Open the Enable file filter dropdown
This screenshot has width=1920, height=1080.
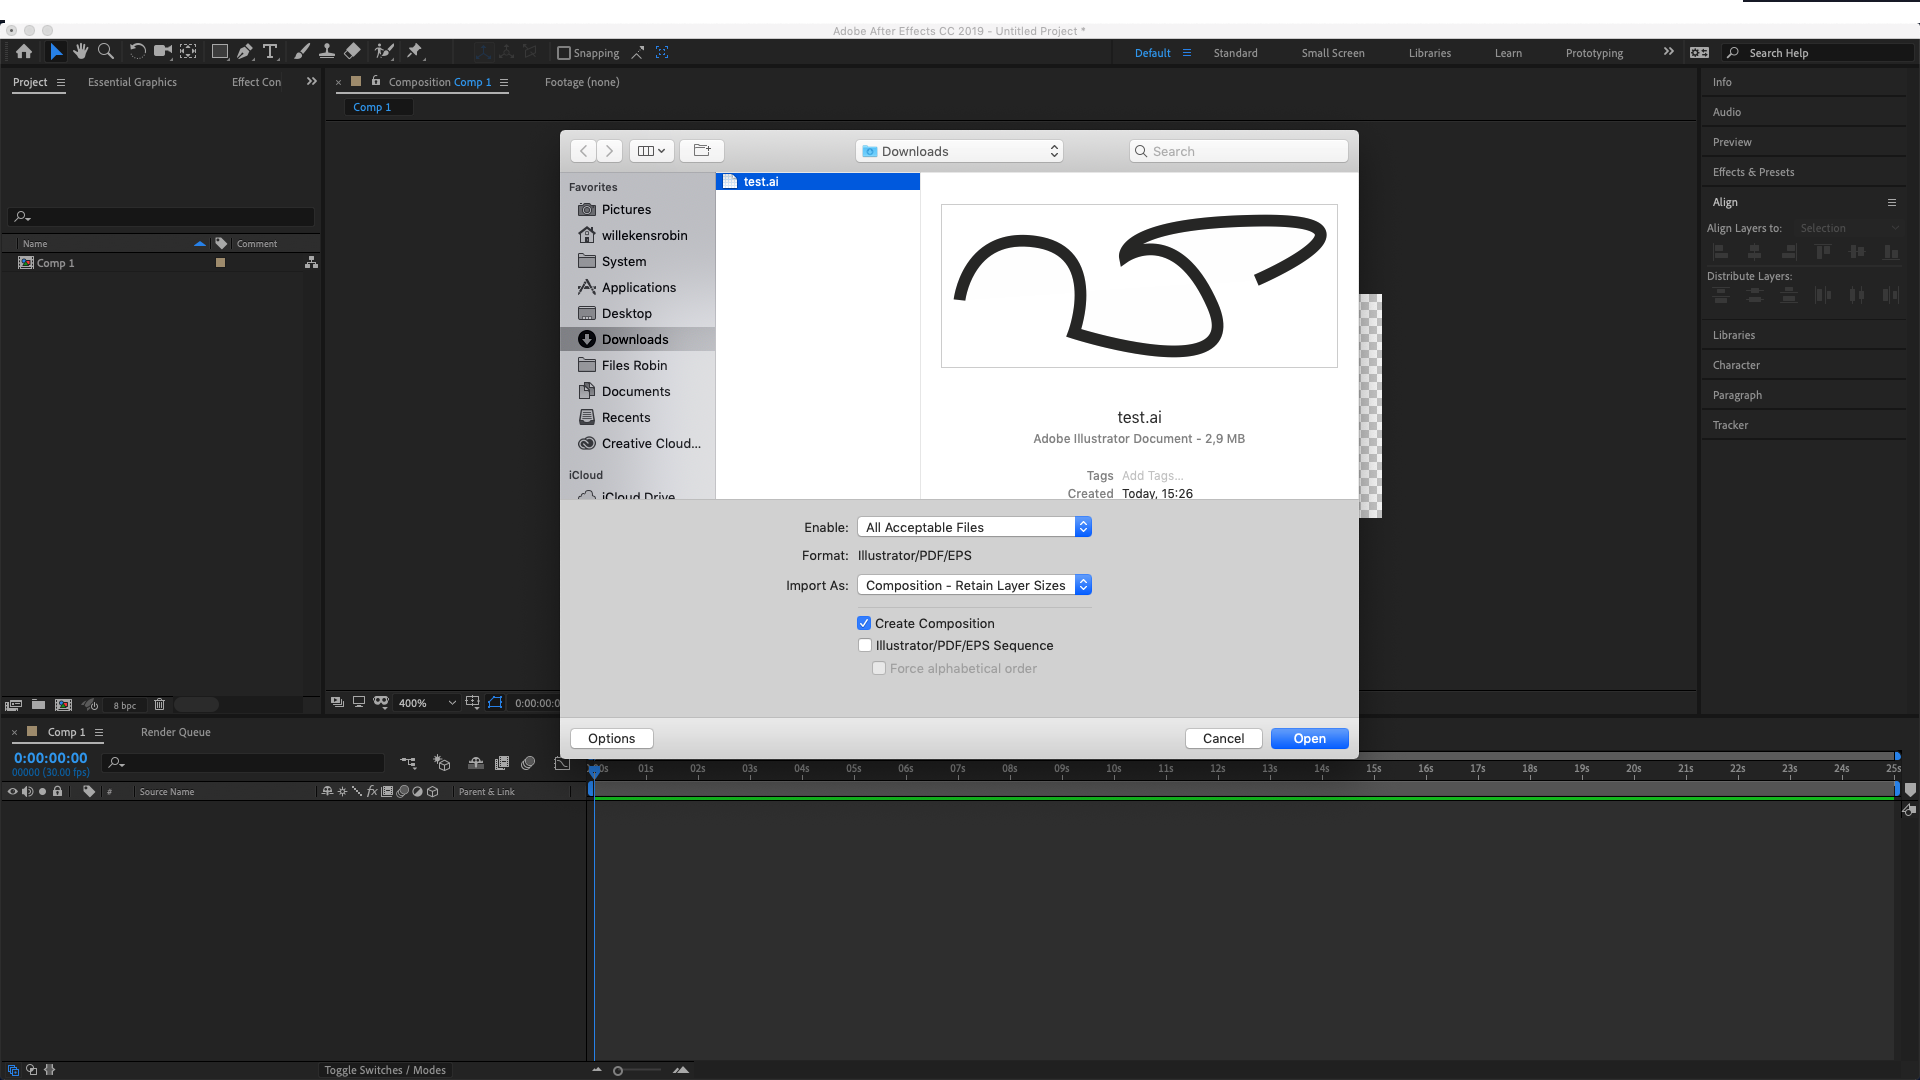[974, 527]
